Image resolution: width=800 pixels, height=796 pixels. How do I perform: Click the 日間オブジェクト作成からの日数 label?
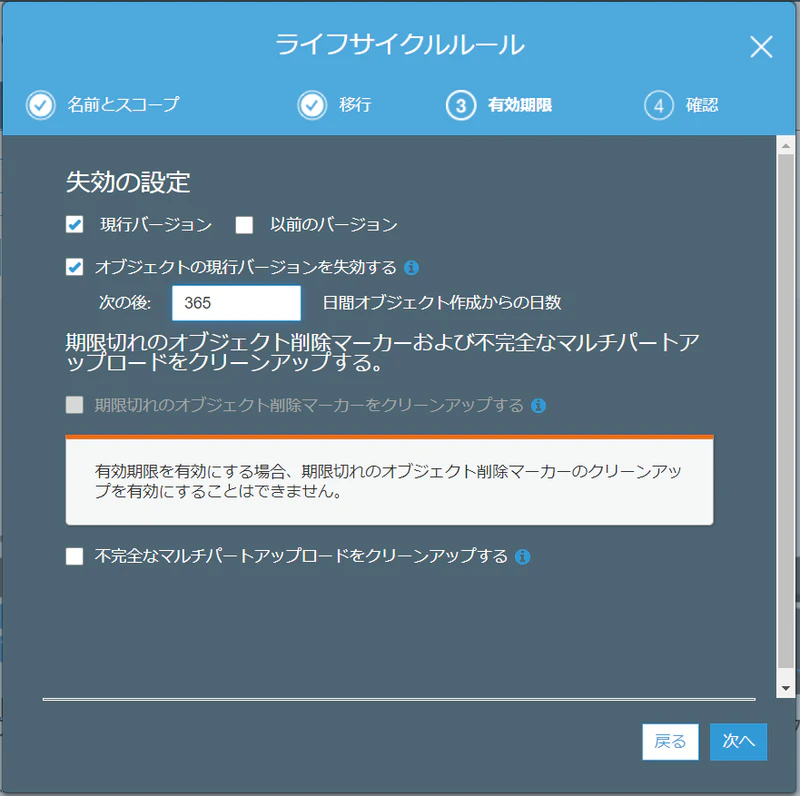pos(442,303)
